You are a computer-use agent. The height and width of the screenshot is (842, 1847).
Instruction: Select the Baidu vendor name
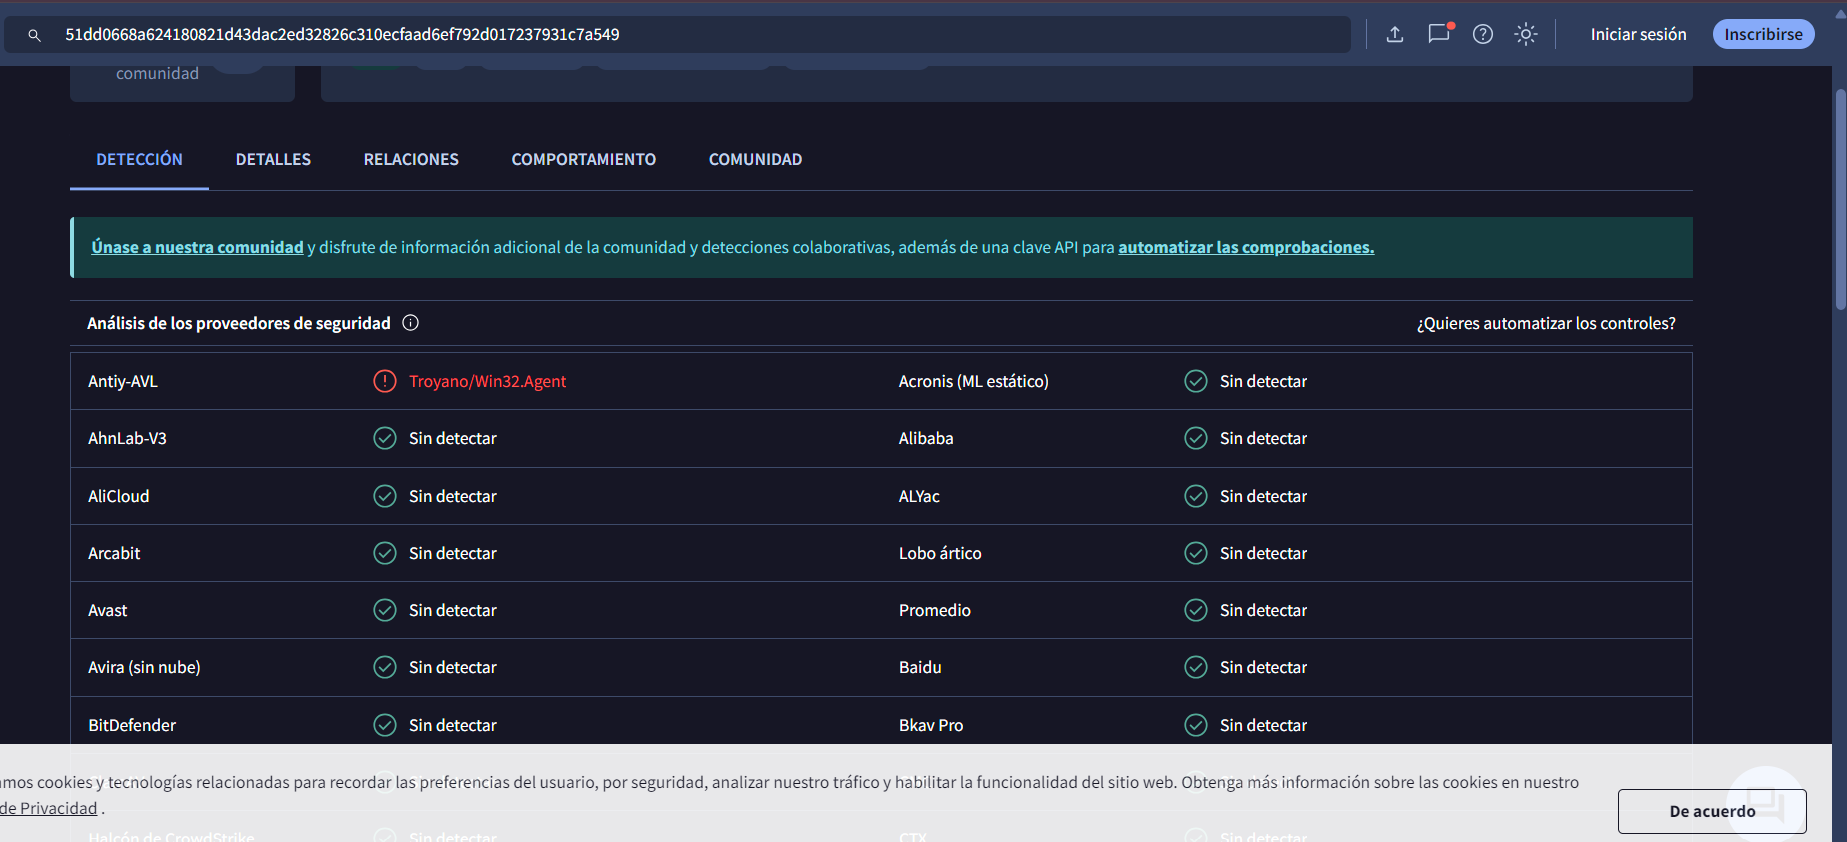click(x=920, y=667)
